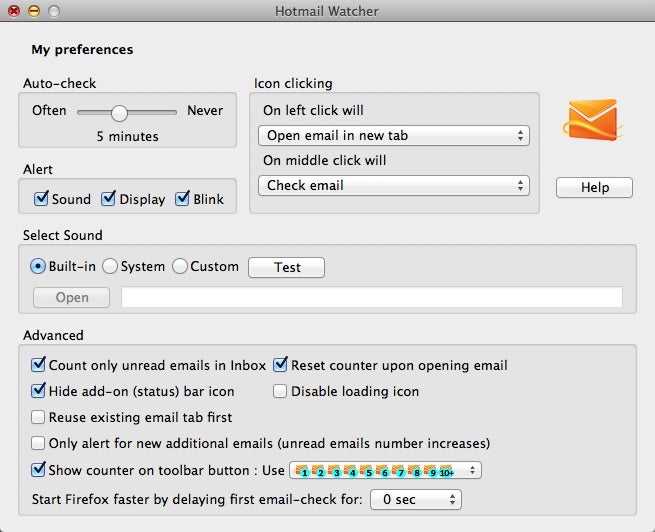Toggle the Blink alert checkbox
Viewport: 655px width, 532px height.
pyautogui.click(x=183, y=199)
